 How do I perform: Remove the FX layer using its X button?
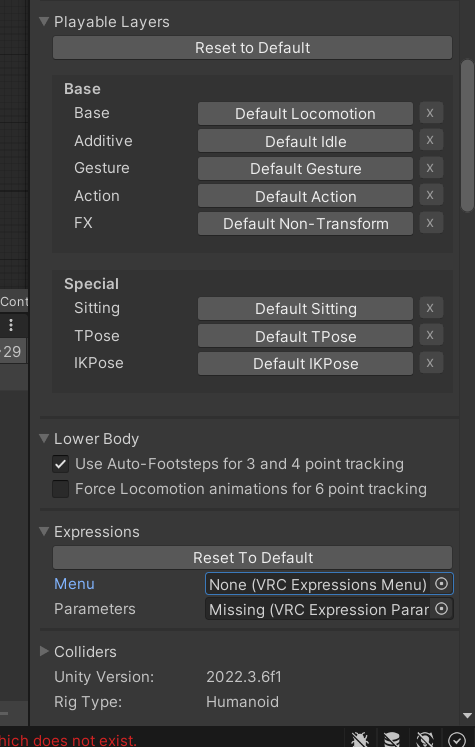pos(431,223)
